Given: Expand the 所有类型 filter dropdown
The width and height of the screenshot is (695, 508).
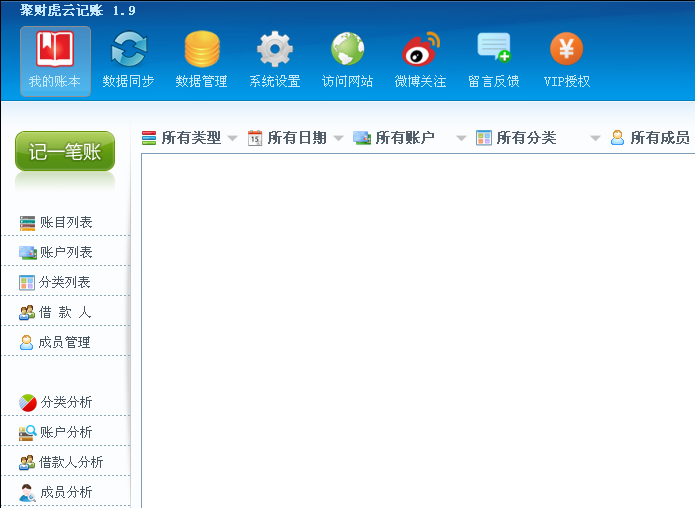Looking at the screenshot, I should (190, 138).
